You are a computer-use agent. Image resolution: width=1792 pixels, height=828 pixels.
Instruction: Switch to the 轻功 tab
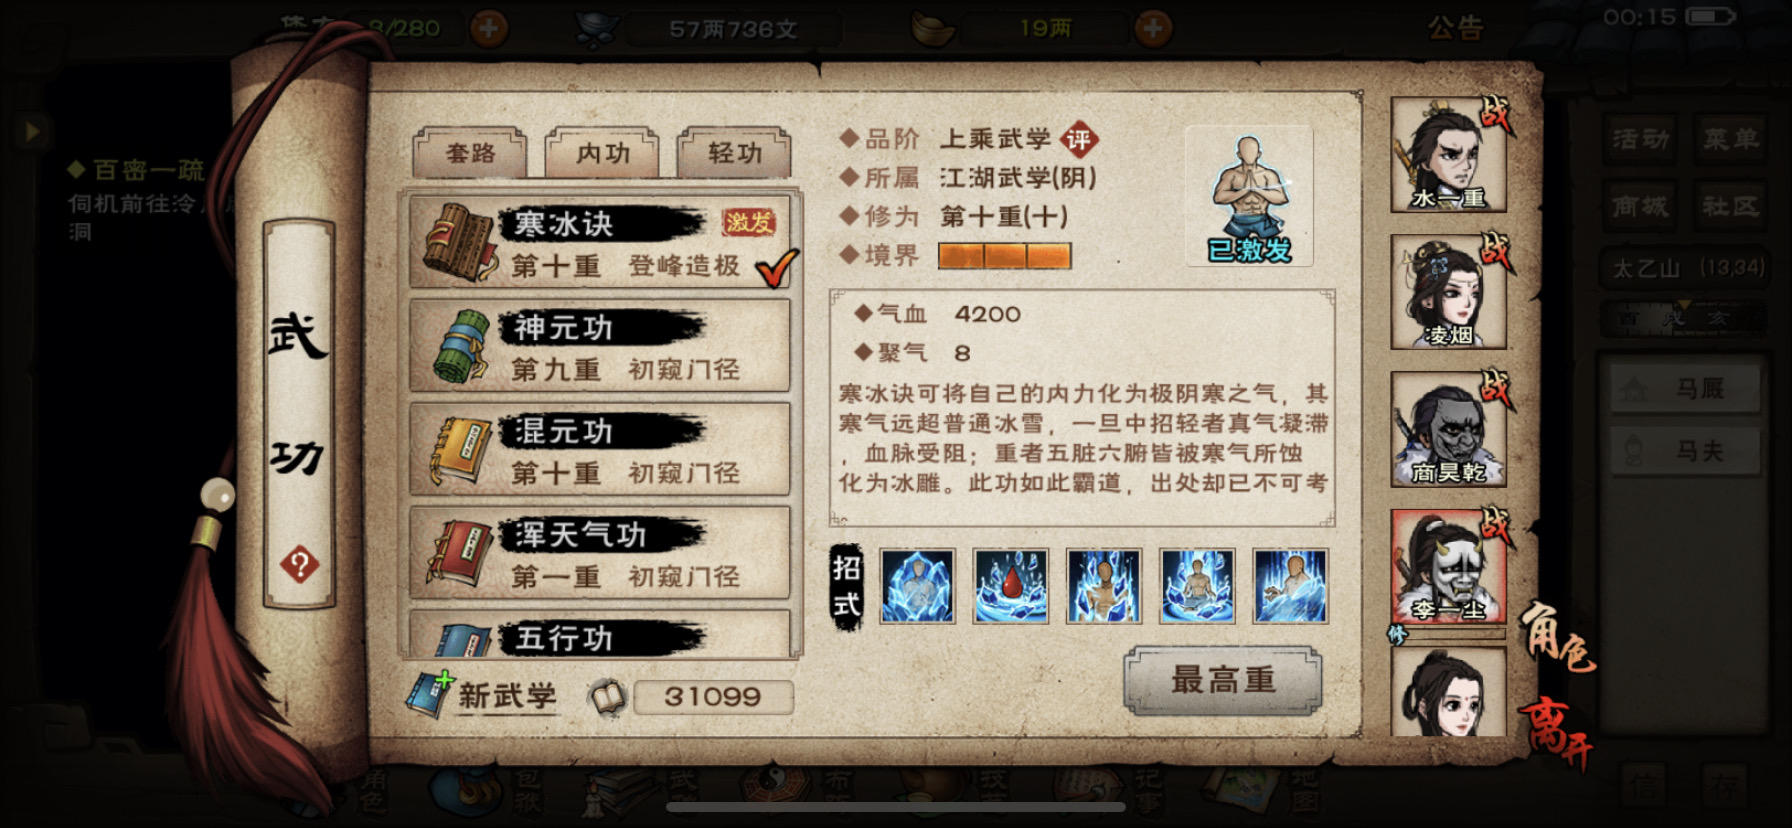tap(734, 153)
